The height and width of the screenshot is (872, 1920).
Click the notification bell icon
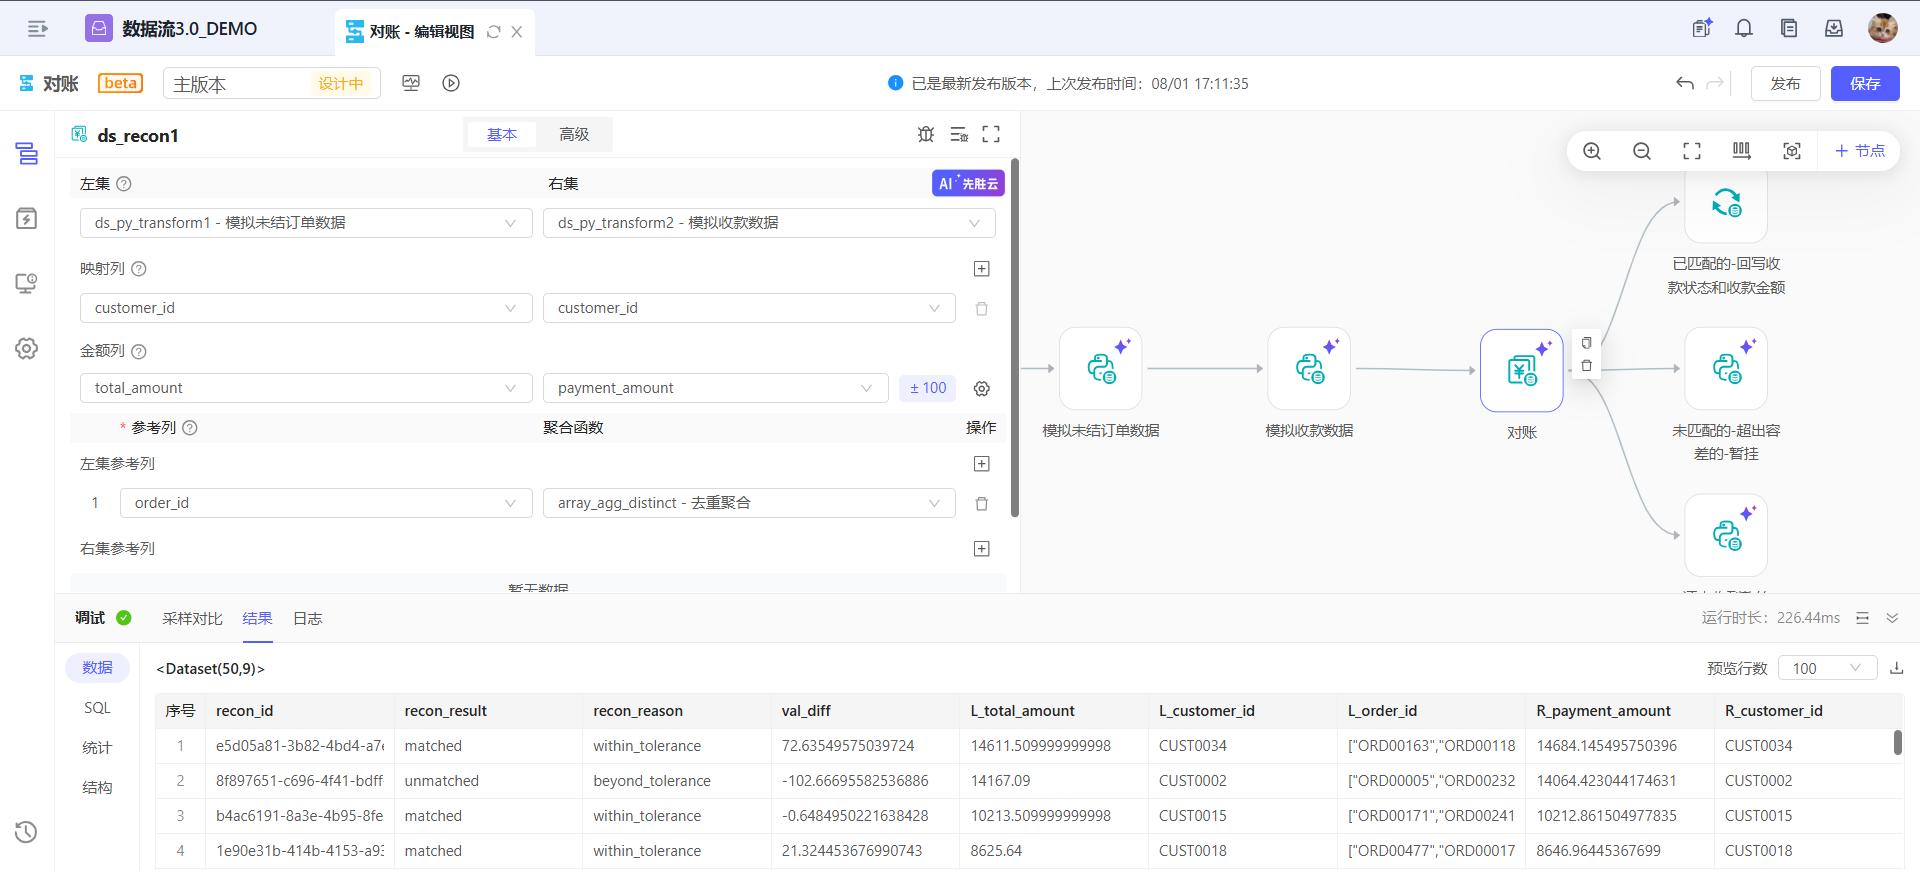[x=1744, y=28]
